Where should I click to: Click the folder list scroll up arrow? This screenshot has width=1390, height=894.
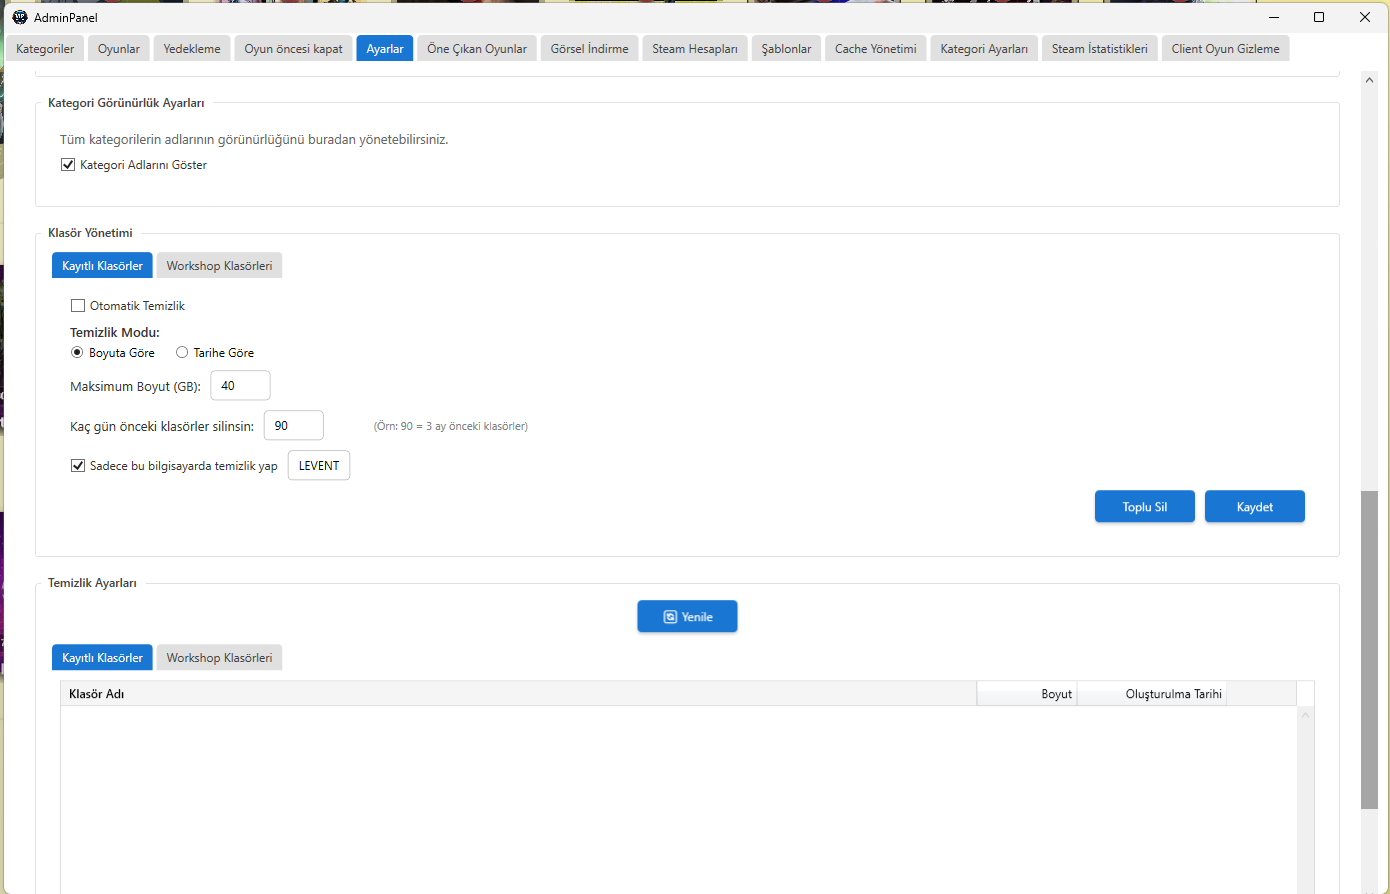coord(1306,715)
